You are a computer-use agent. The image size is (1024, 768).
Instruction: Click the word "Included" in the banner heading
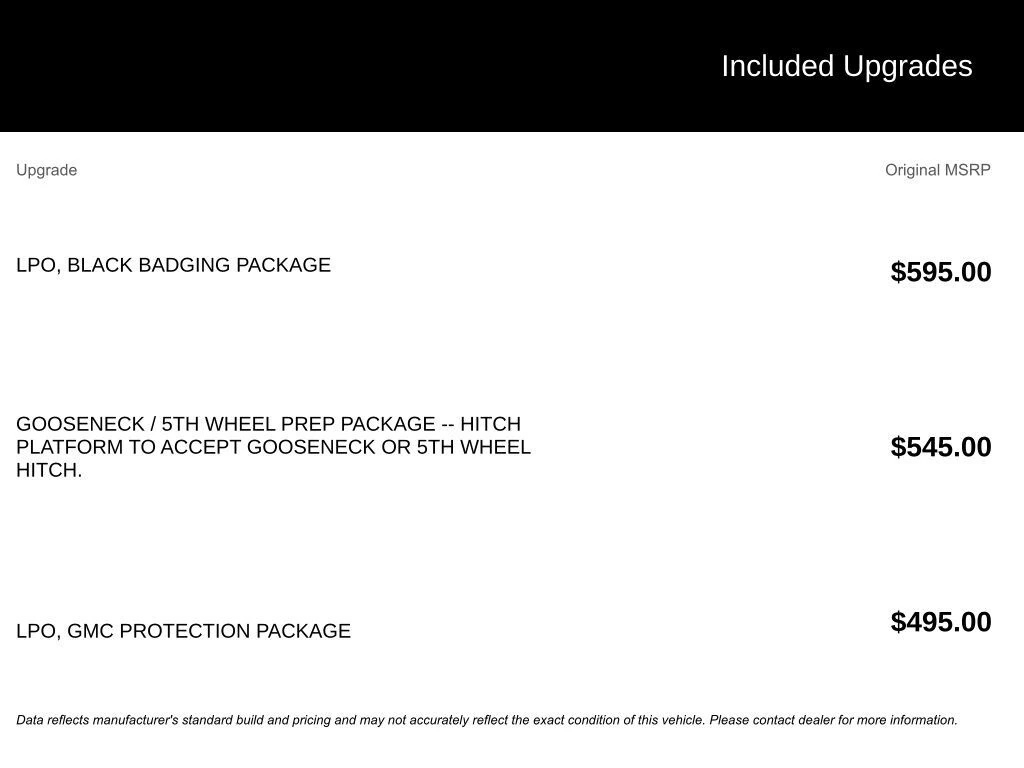coord(777,66)
